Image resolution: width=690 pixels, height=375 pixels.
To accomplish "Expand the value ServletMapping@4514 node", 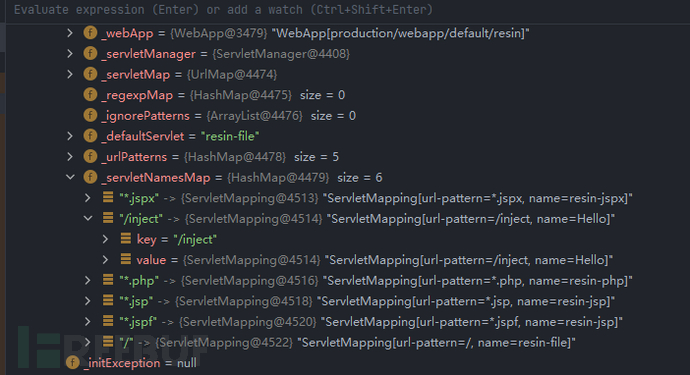I will coord(105,260).
